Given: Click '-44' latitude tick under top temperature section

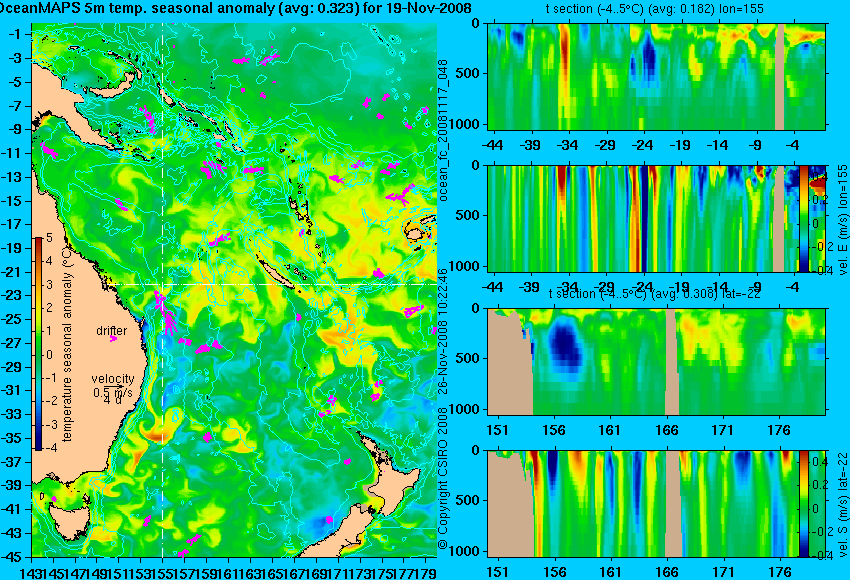Looking at the screenshot, I should [x=492, y=145].
